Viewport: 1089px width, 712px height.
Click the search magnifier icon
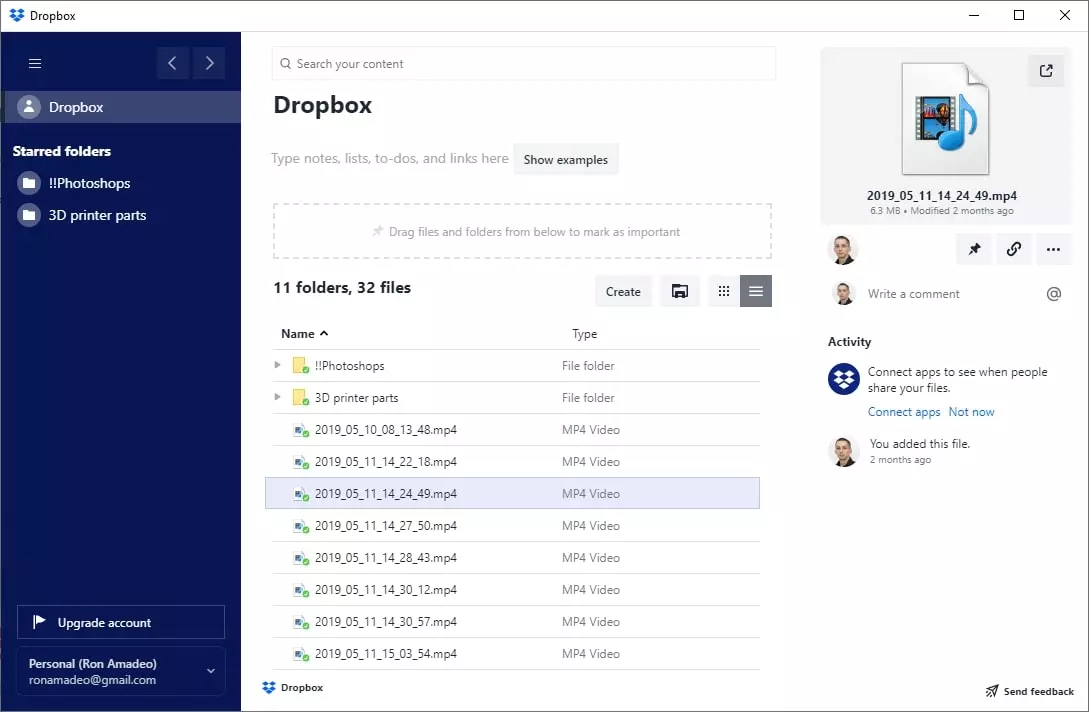point(287,63)
